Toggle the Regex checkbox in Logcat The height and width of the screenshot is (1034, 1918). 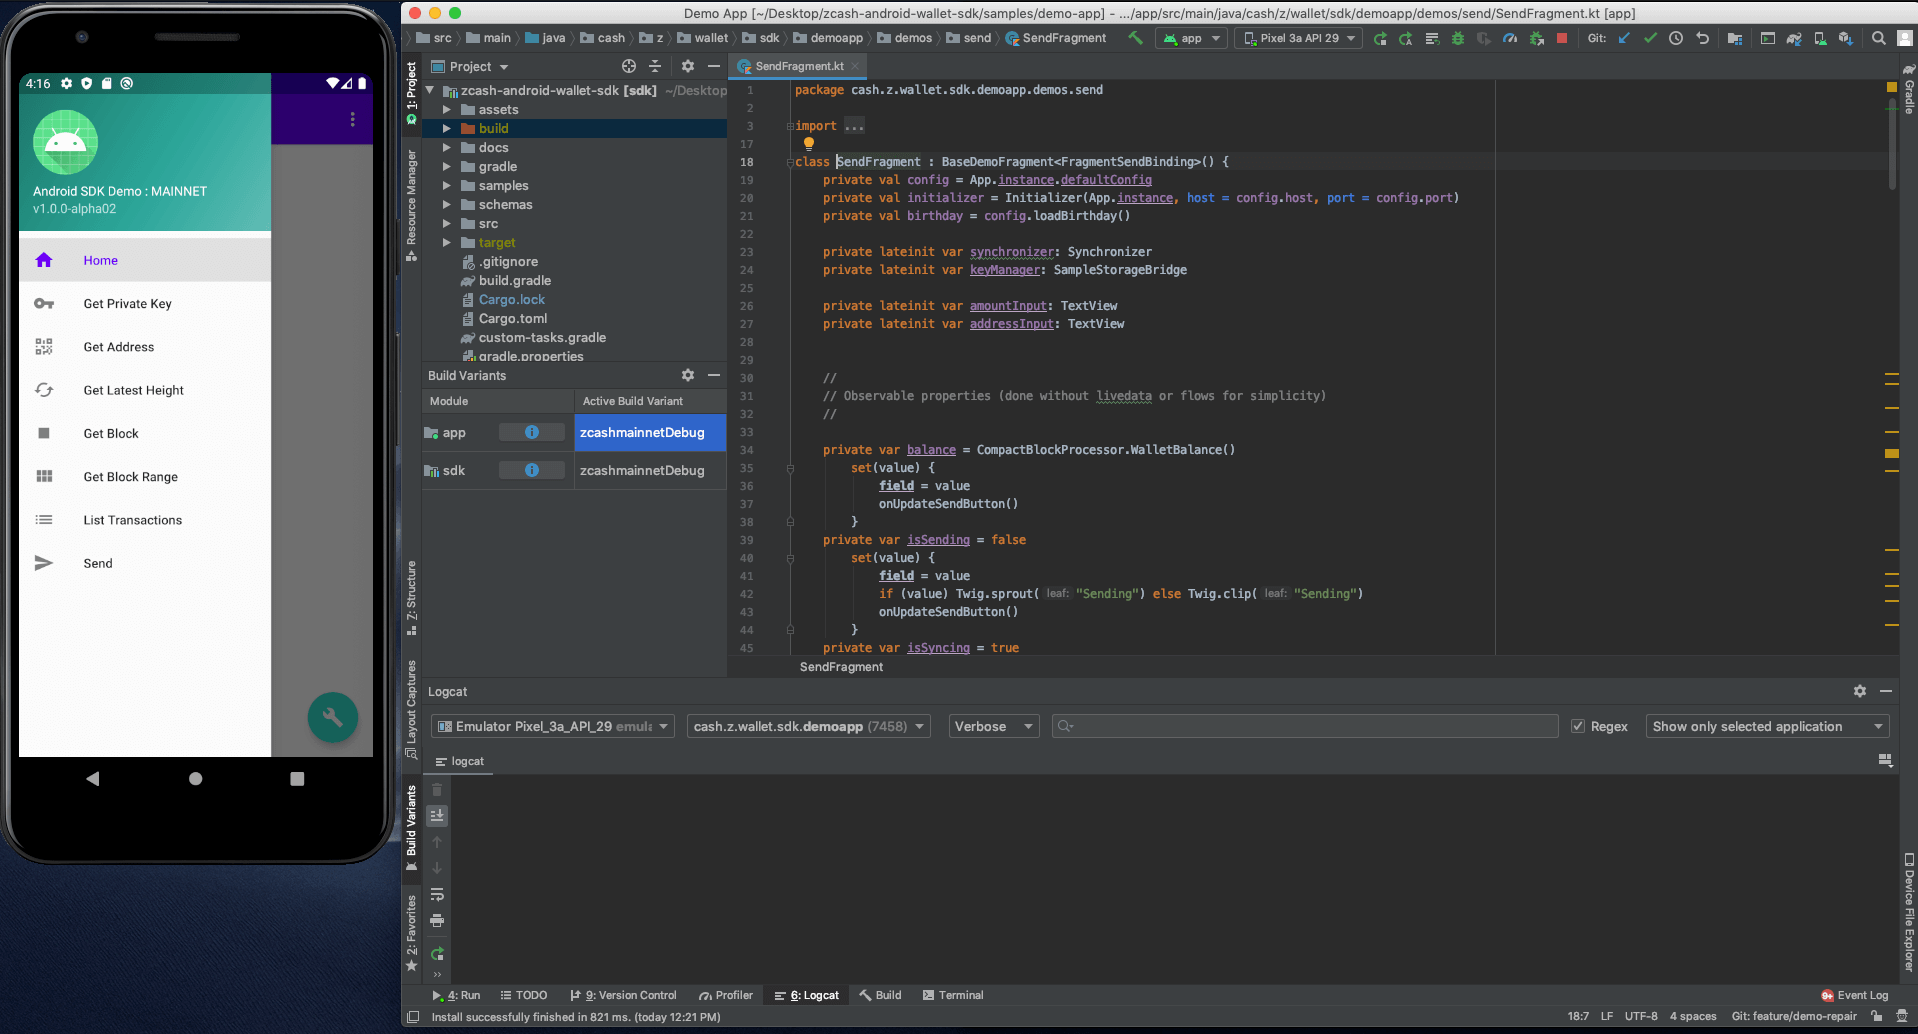[x=1578, y=727]
